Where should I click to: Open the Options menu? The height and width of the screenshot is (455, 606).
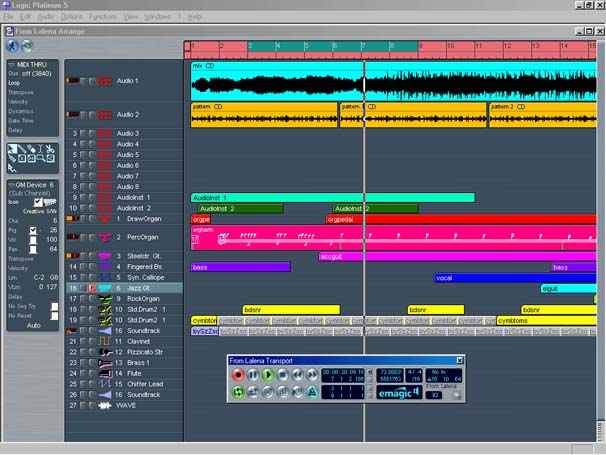pos(71,17)
